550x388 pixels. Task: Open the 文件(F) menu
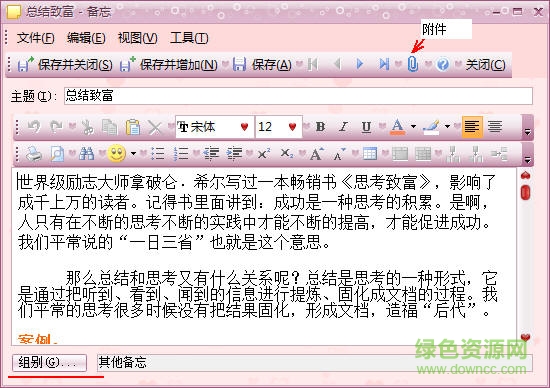pyautogui.click(x=35, y=38)
